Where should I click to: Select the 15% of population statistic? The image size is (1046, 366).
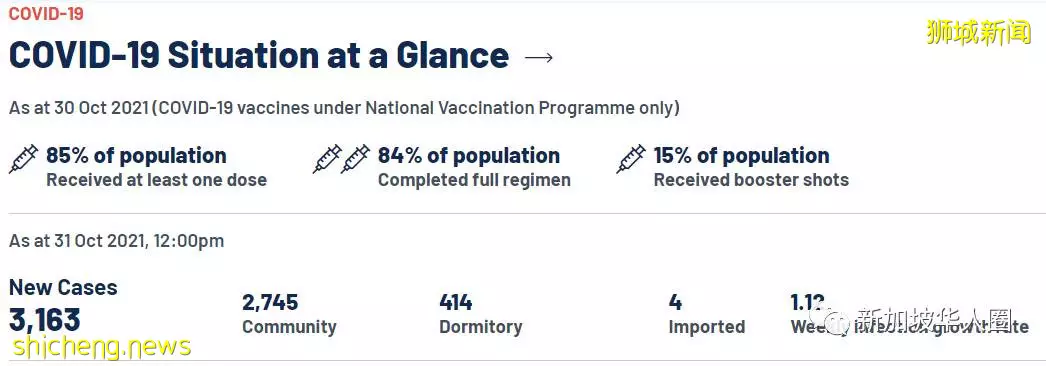[741, 155]
